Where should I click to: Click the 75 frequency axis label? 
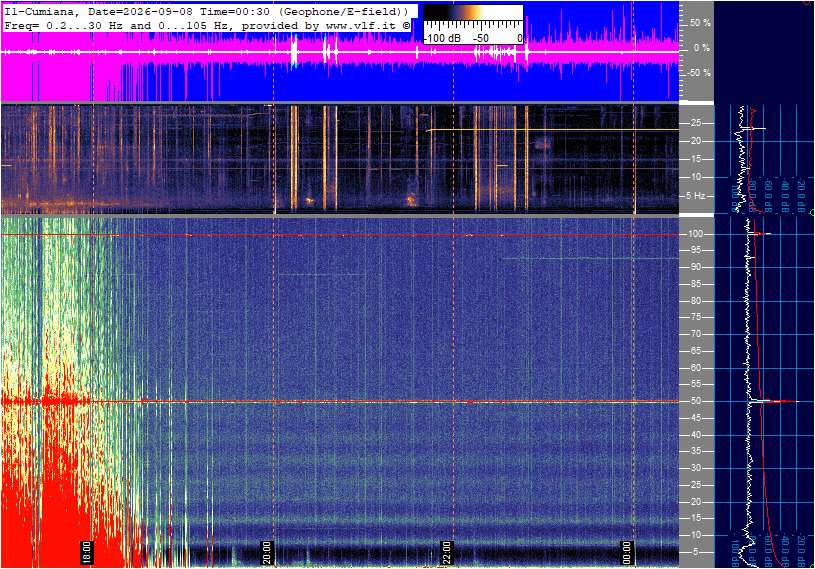pos(695,317)
